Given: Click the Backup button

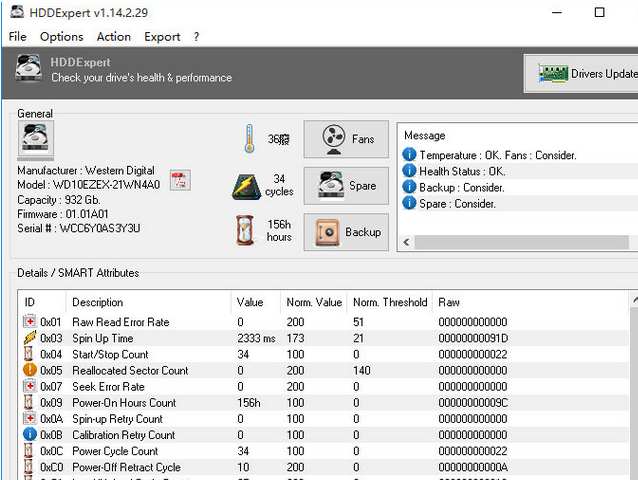Looking at the screenshot, I should (346, 232).
